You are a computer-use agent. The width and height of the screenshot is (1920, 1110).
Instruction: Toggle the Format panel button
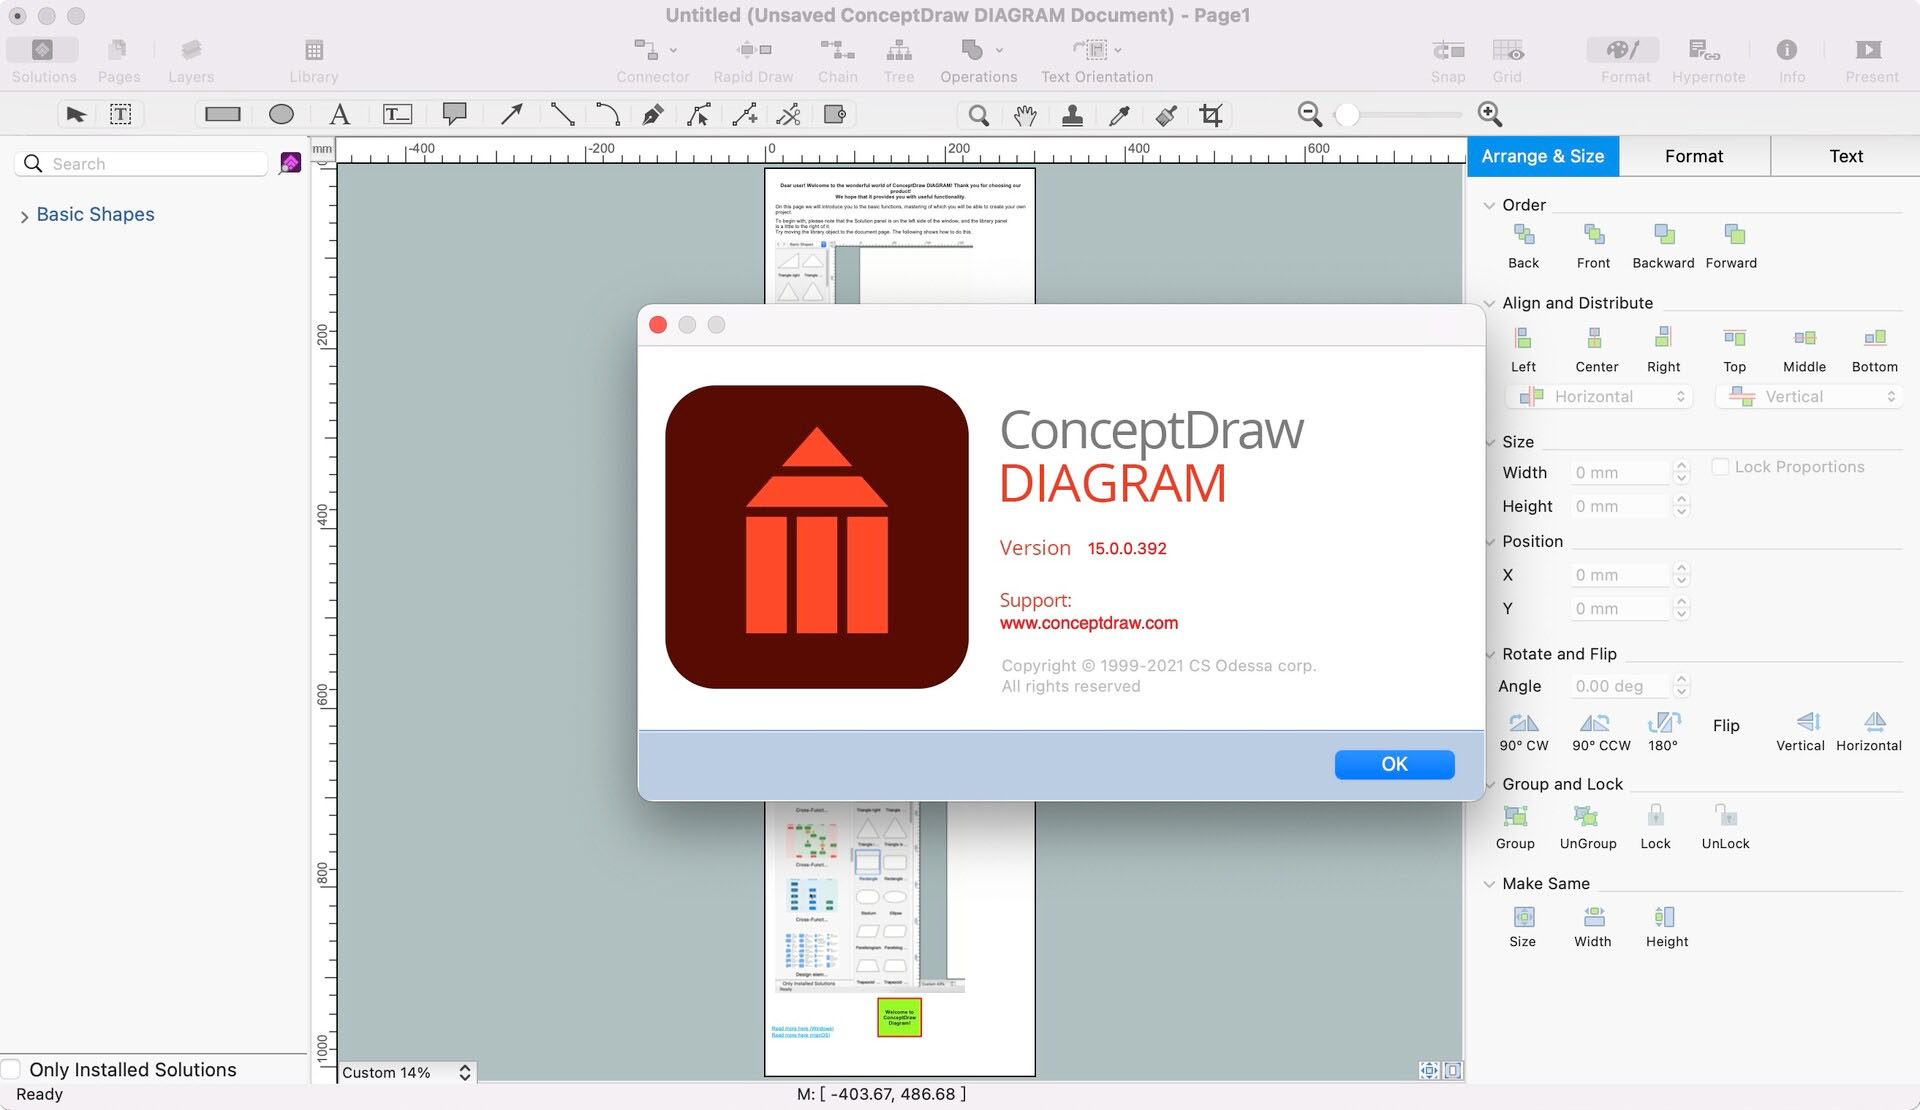click(1624, 60)
